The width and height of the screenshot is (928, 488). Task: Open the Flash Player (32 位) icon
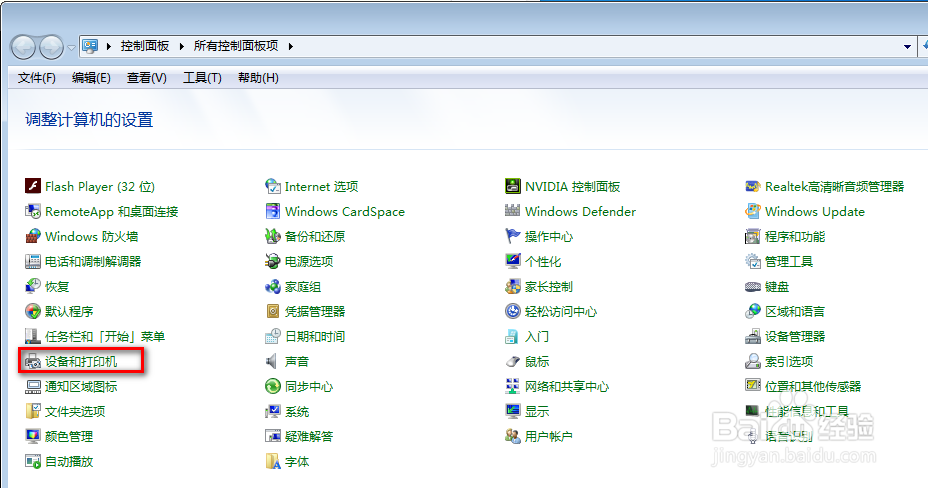(x=33, y=186)
